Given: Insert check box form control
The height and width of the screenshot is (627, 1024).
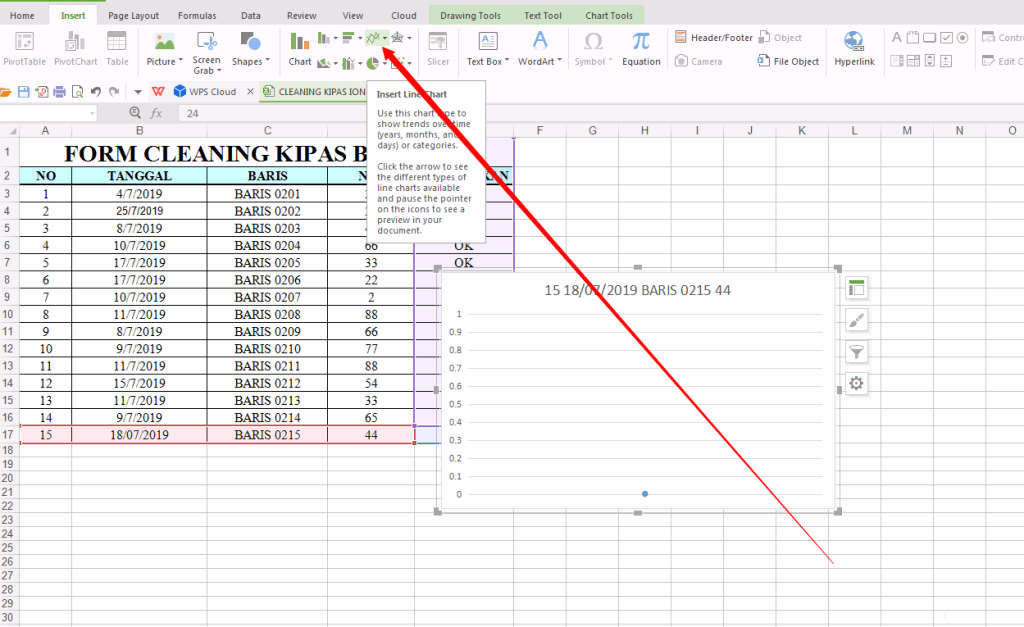Looking at the screenshot, I should [x=946, y=38].
